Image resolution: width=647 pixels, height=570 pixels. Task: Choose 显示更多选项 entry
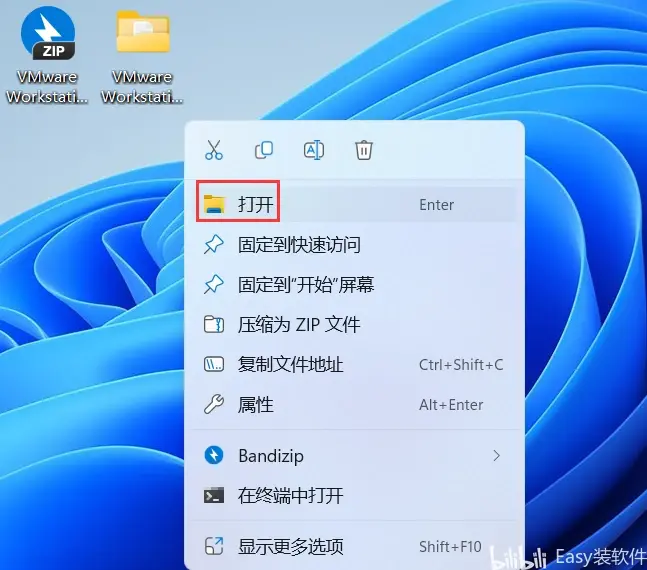point(355,547)
